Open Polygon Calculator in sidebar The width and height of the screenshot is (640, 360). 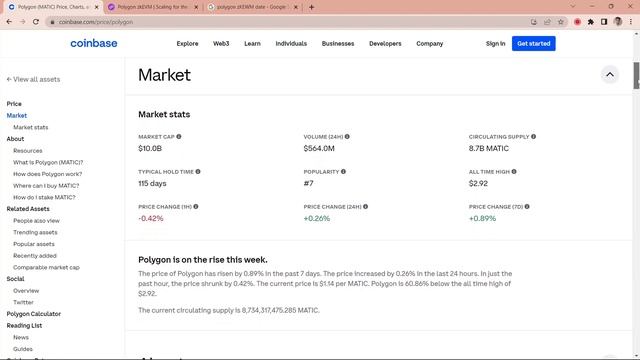point(33,314)
